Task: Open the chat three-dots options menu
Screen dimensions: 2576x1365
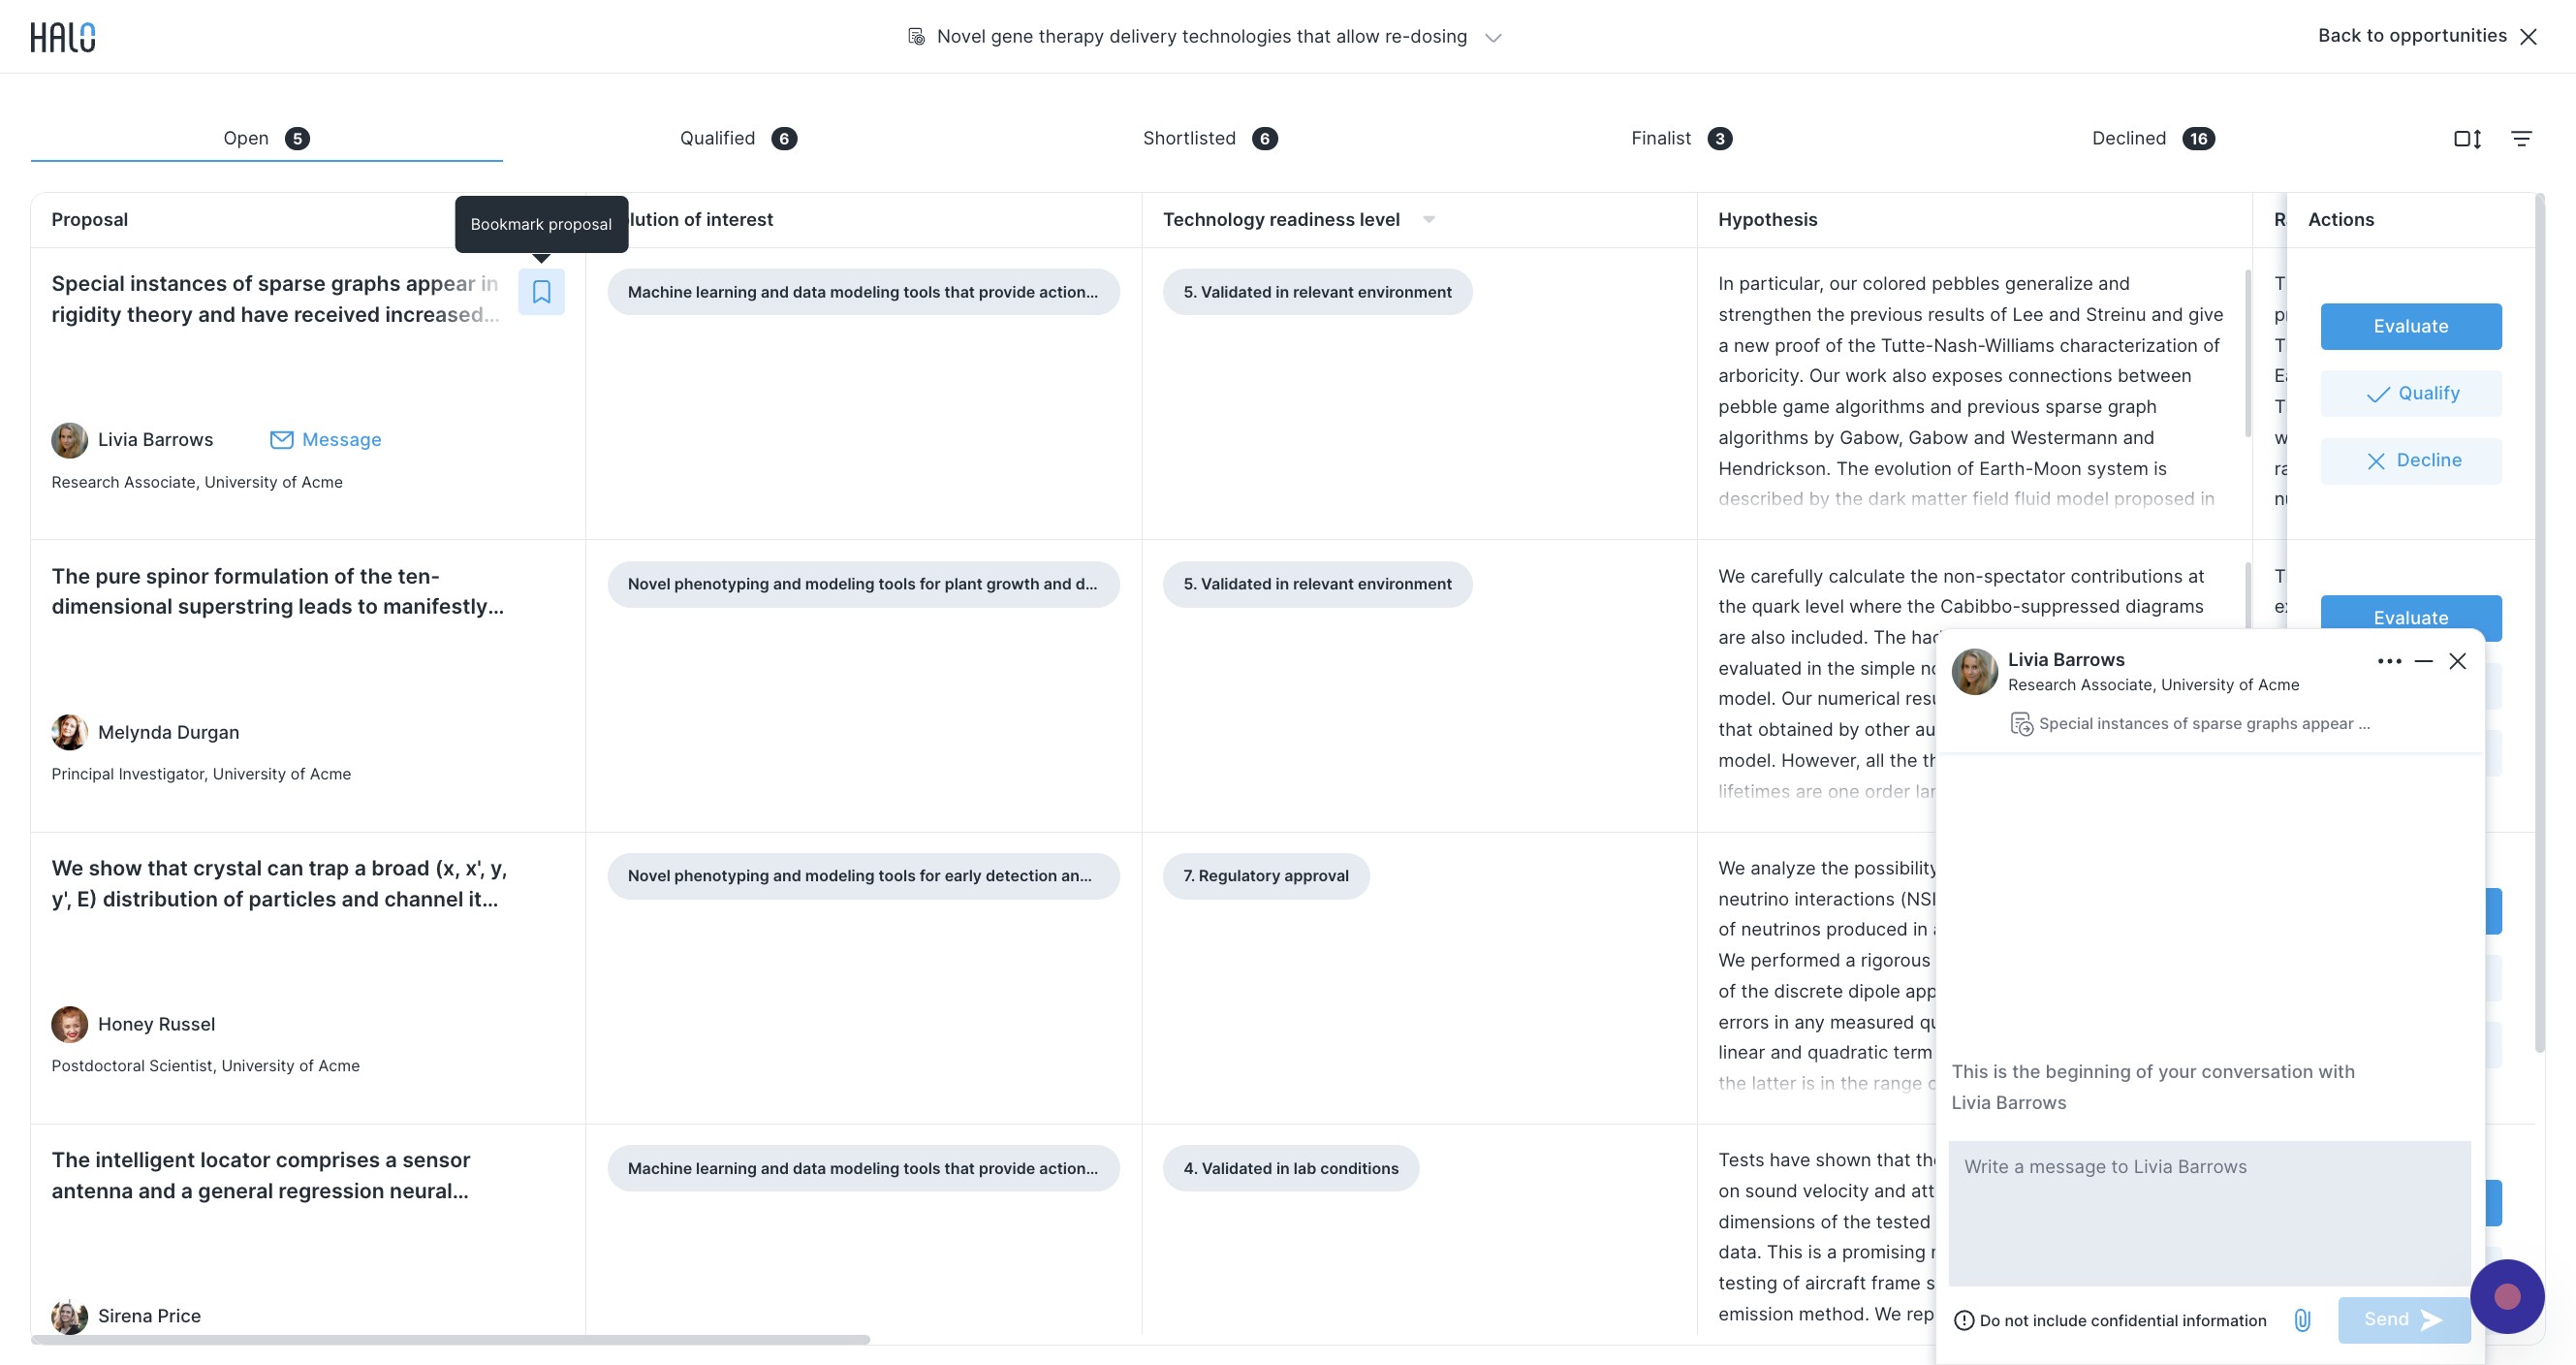Action: point(2389,661)
